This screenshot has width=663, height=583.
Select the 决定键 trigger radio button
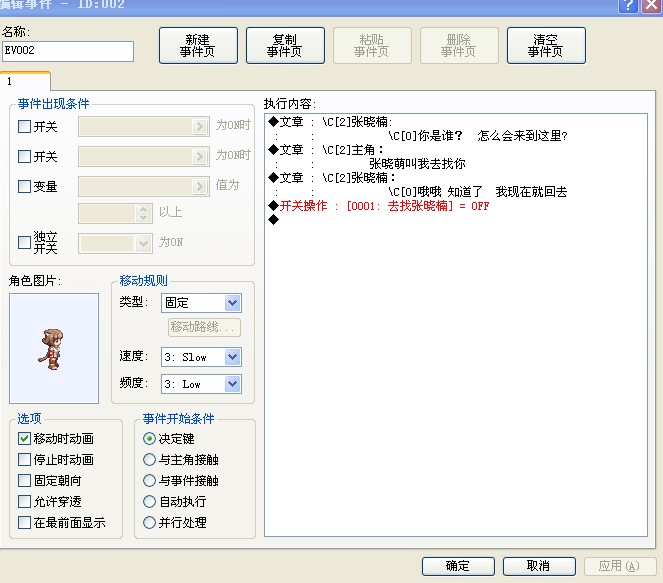point(149,438)
